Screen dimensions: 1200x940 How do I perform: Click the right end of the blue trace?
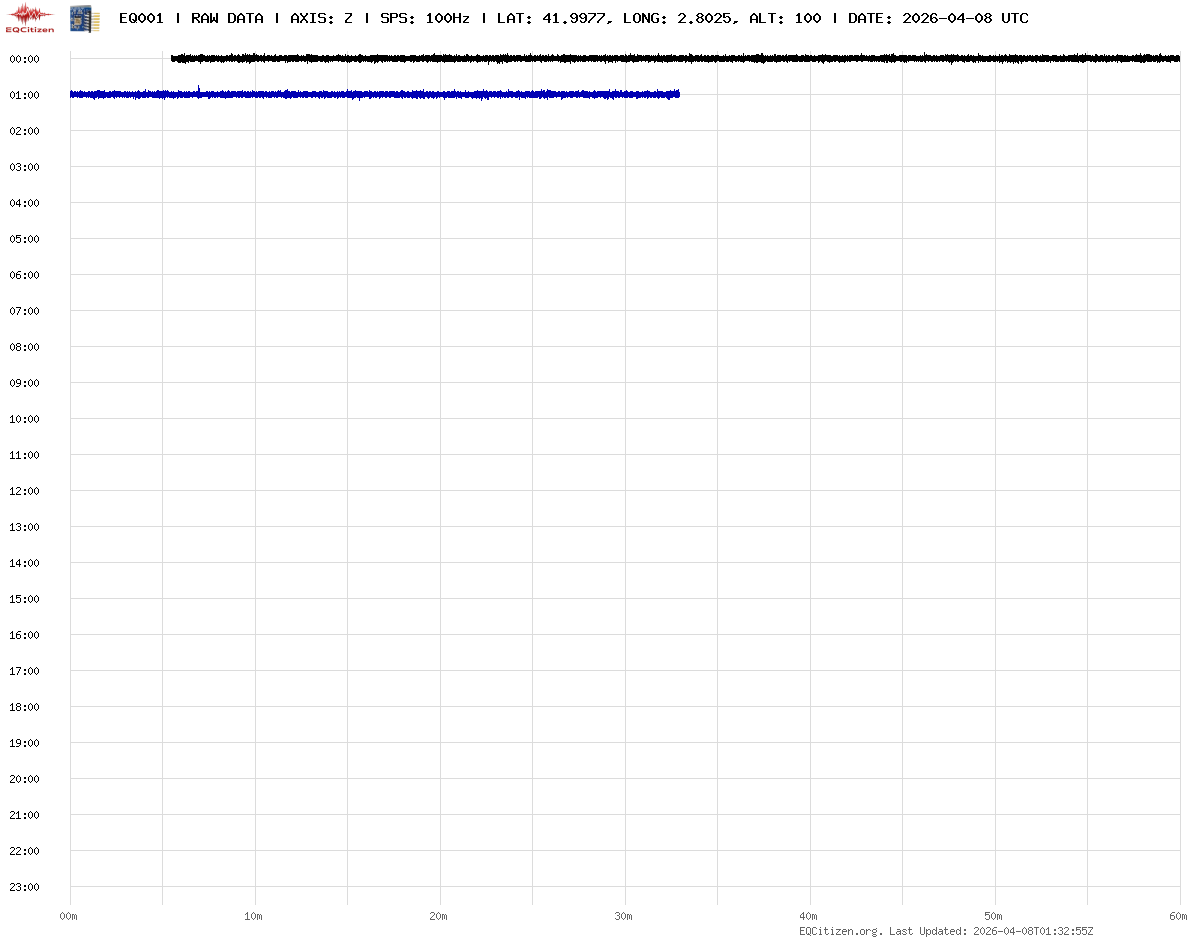678,94
